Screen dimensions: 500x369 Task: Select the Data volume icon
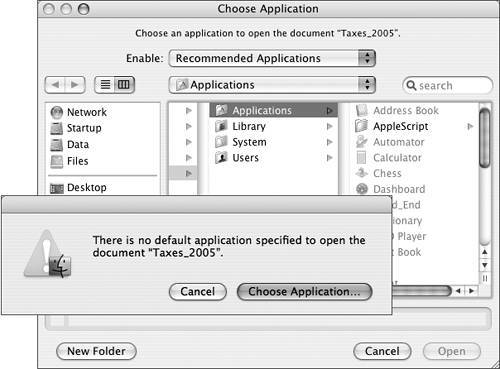click(56, 145)
